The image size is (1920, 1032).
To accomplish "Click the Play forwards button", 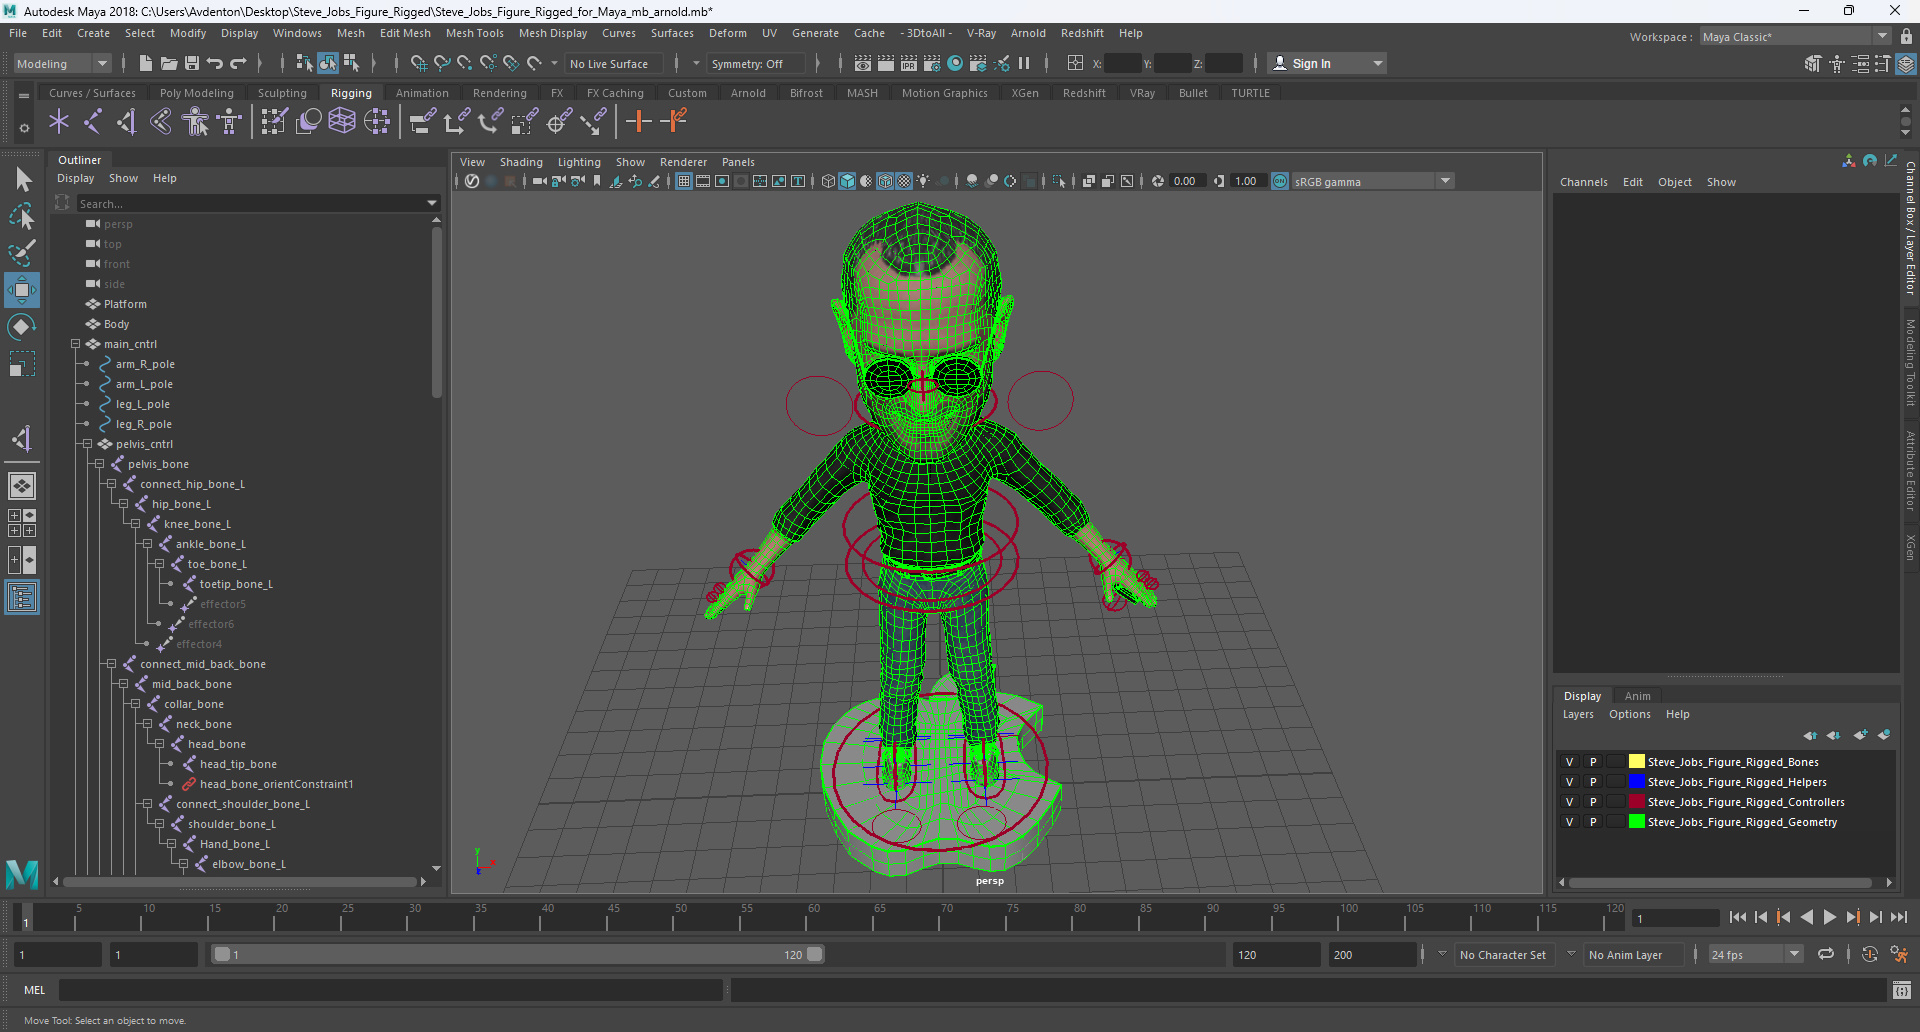I will [x=1829, y=917].
